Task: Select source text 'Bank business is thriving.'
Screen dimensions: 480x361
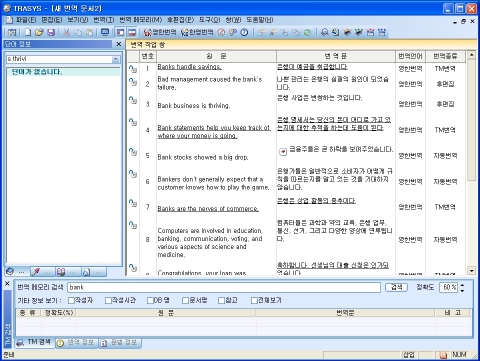Action: [194, 106]
